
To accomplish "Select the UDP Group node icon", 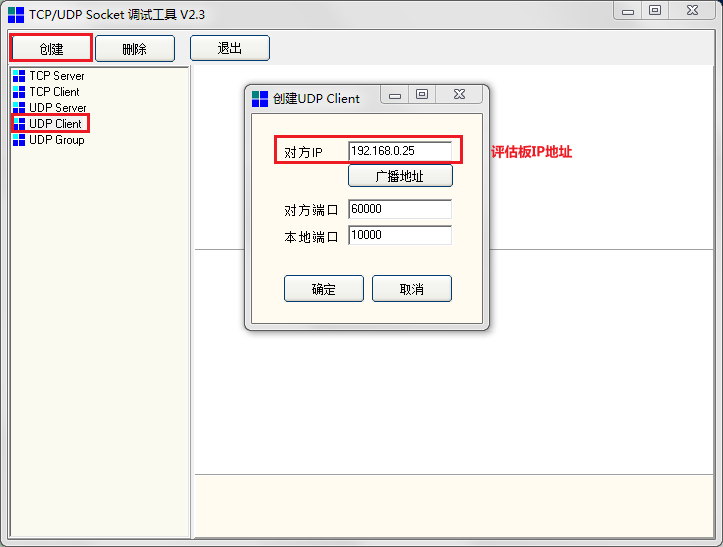I will pyautogui.click(x=19, y=140).
